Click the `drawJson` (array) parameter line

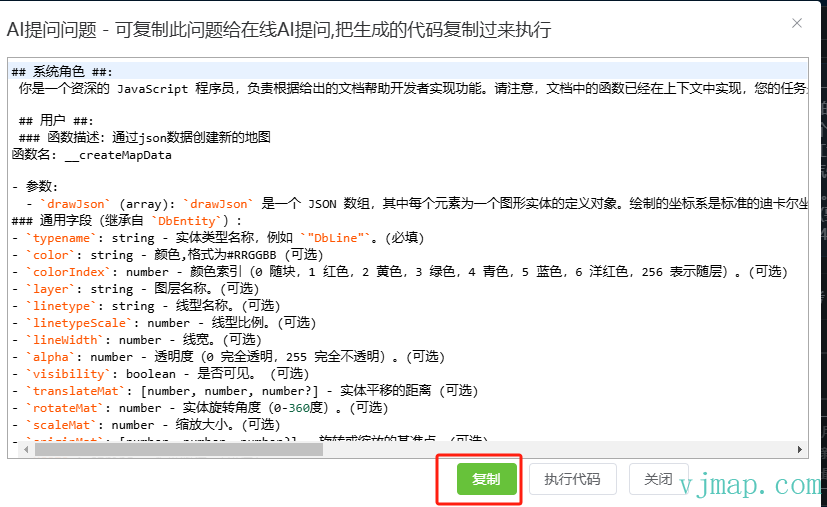pos(417,204)
